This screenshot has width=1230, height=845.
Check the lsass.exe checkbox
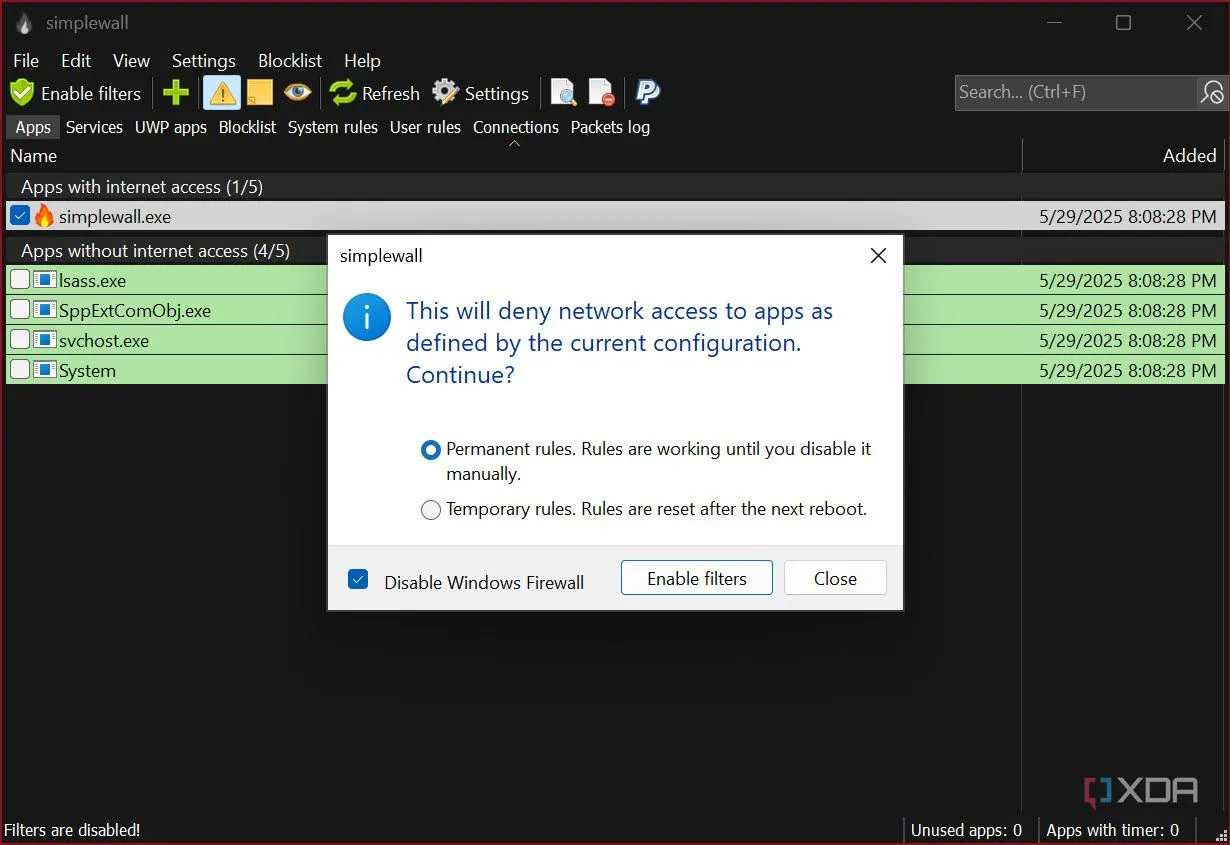pos(20,280)
